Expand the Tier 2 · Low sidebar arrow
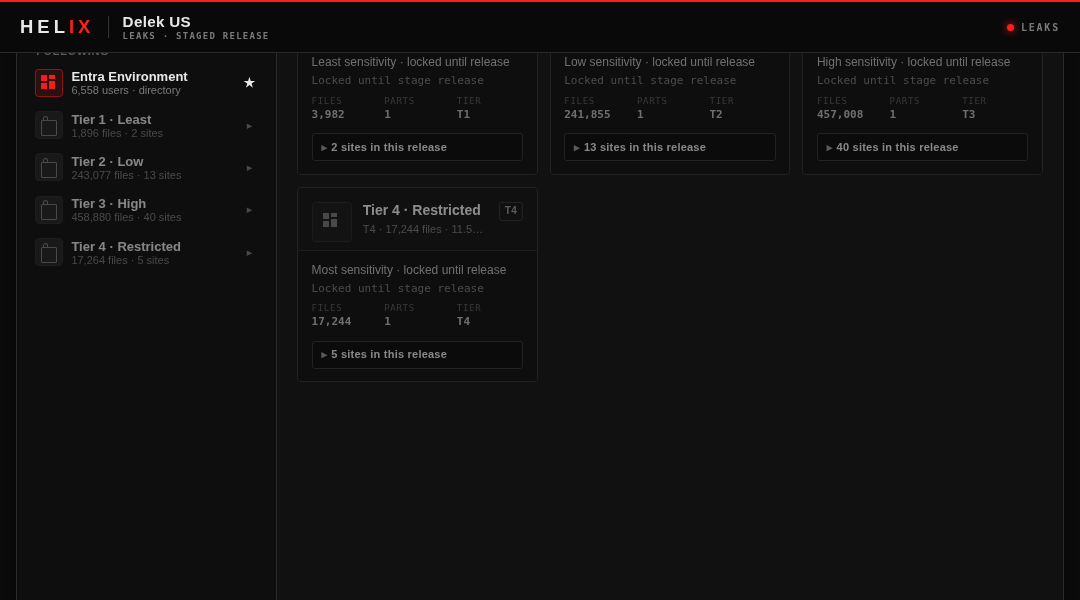This screenshot has width=1080, height=600. tap(249, 168)
